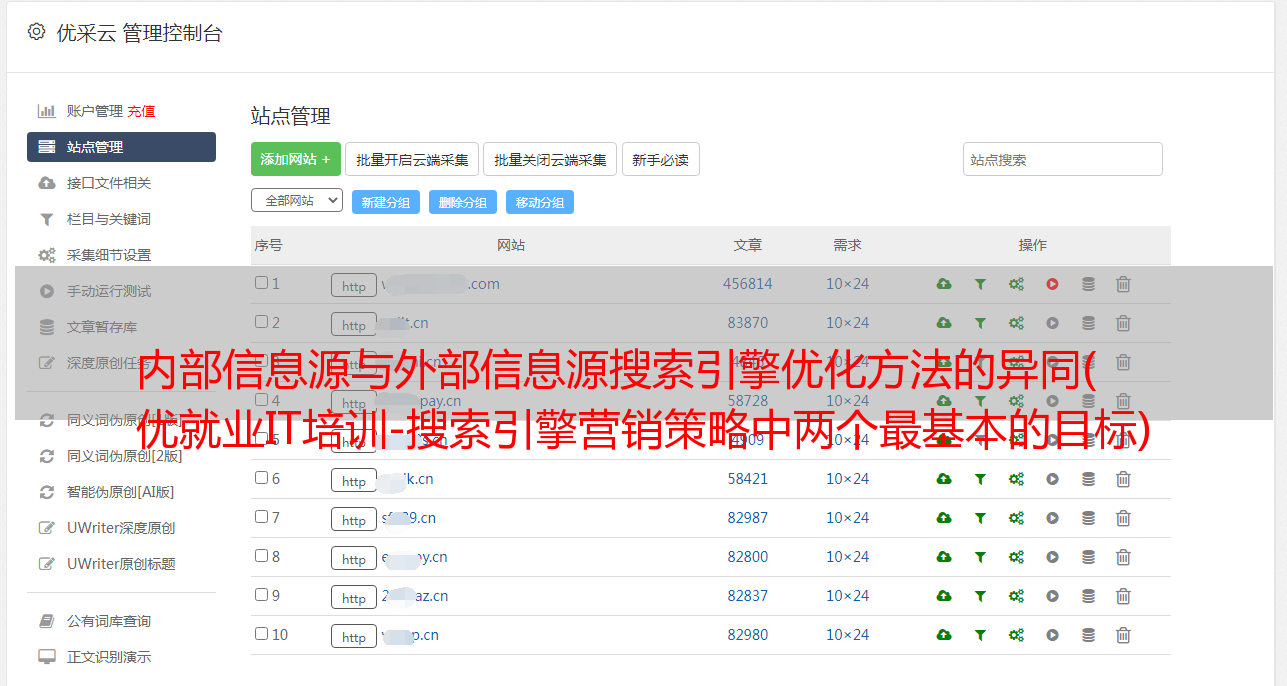
Task: Click the trash icon in the 82800 row
Action: 1123,557
